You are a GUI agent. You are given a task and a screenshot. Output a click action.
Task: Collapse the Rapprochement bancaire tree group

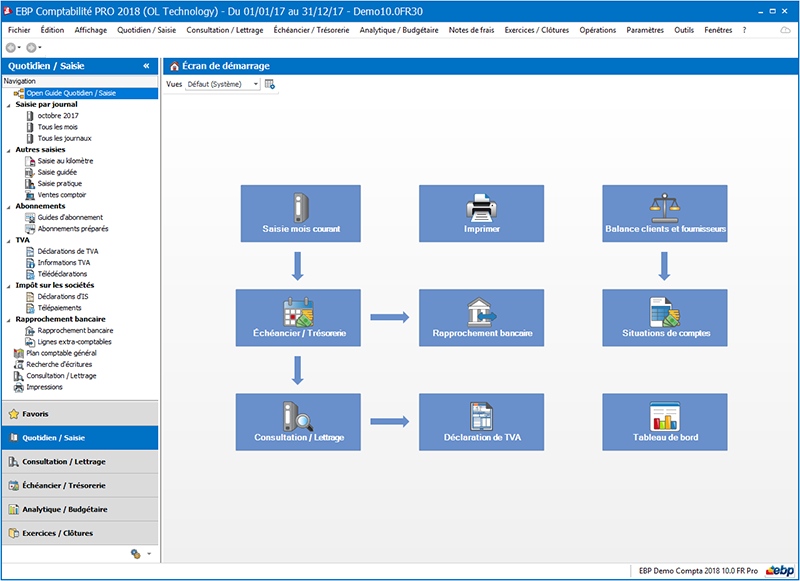coord(8,320)
